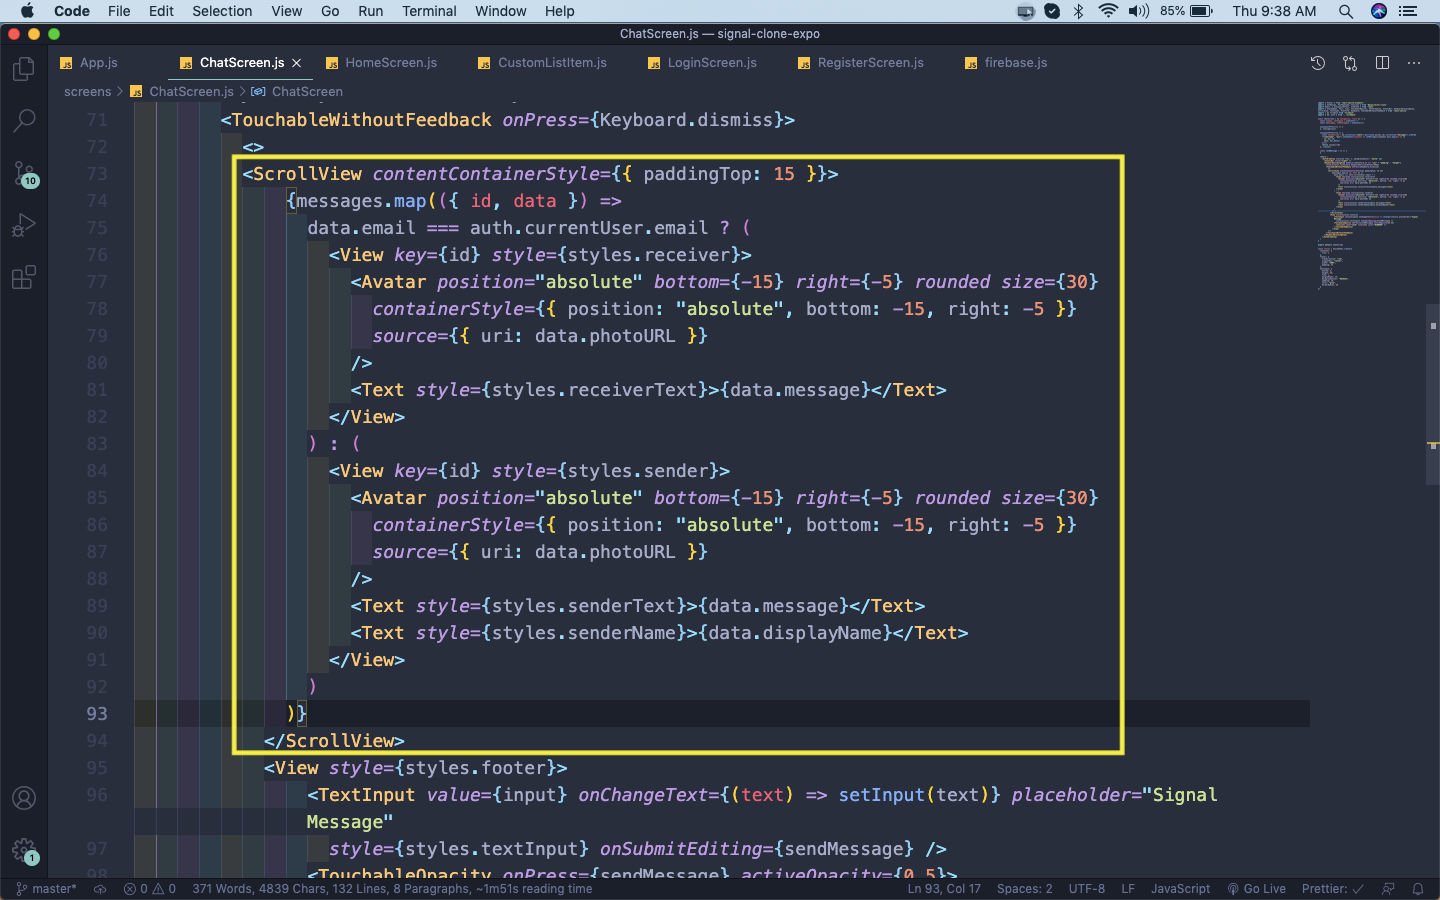The image size is (1440, 900).
Task: Open the notifications bell
Action: click(1418, 889)
